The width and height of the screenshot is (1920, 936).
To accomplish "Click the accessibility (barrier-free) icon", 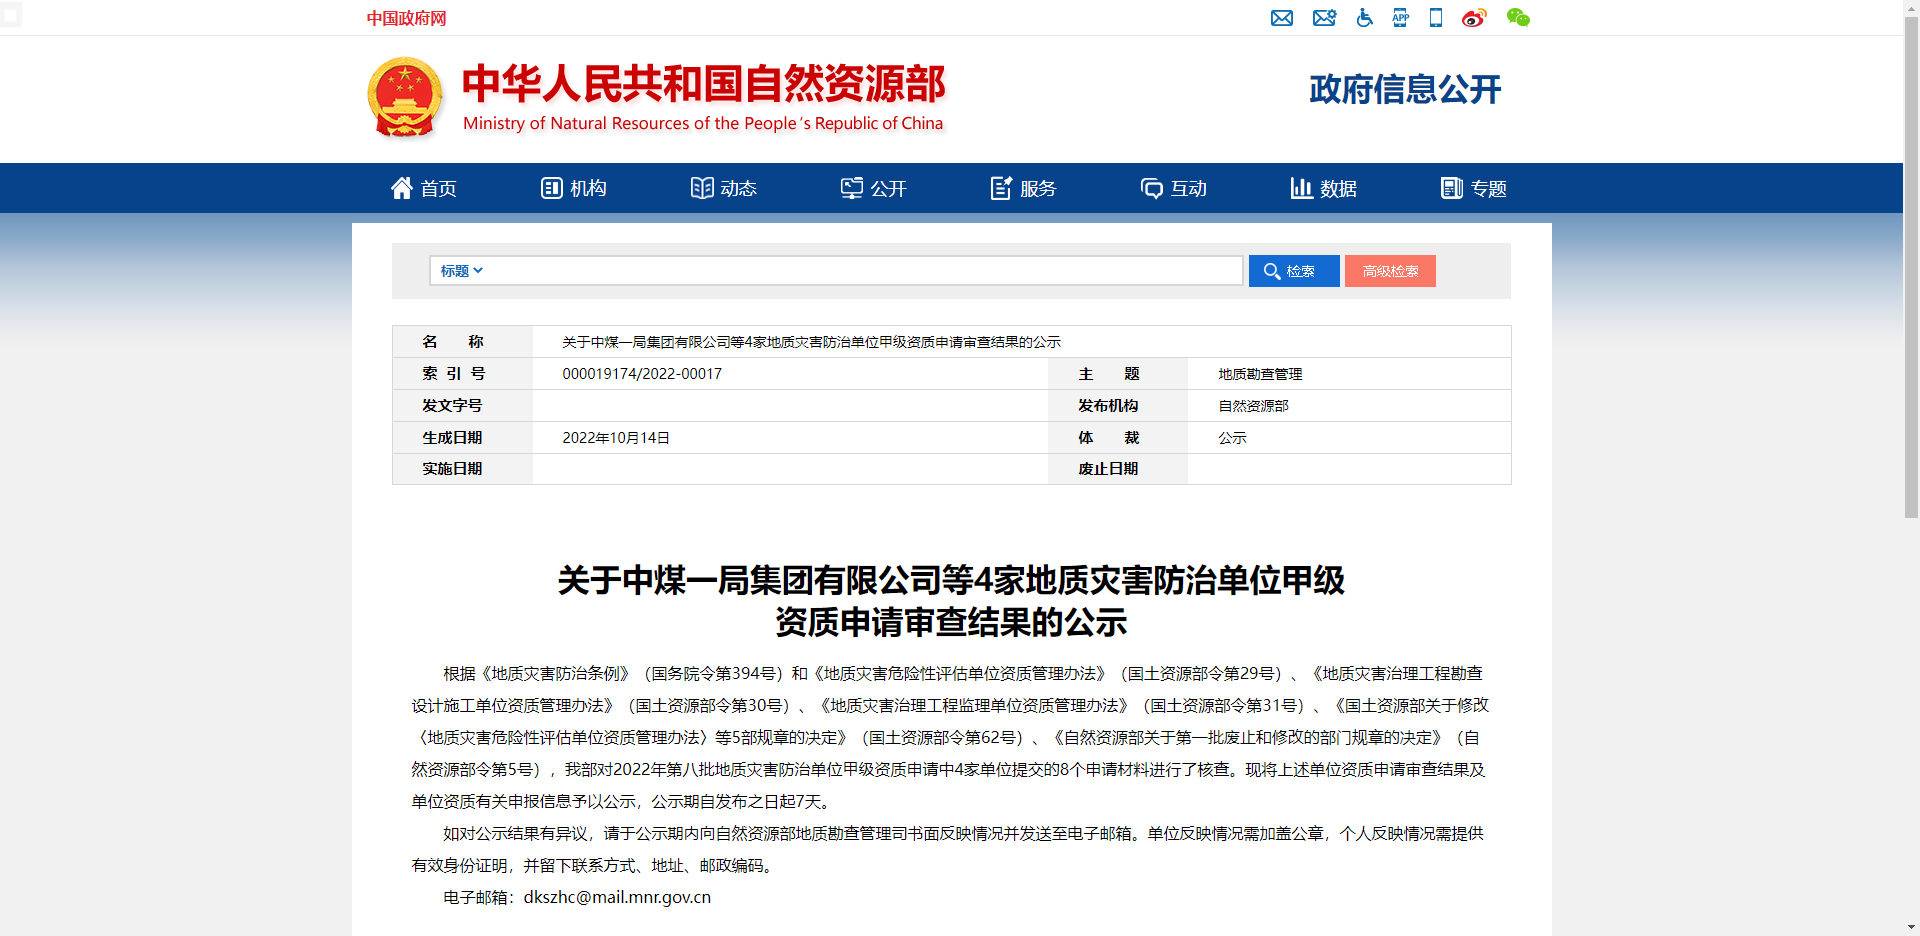I will 1364,18.
